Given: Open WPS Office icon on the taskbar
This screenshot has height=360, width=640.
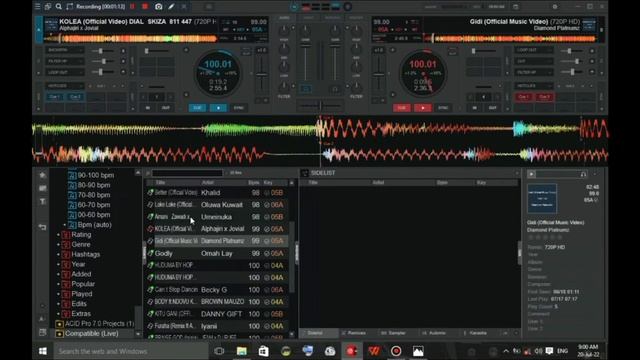Looking at the screenshot, I should (x=374, y=351).
